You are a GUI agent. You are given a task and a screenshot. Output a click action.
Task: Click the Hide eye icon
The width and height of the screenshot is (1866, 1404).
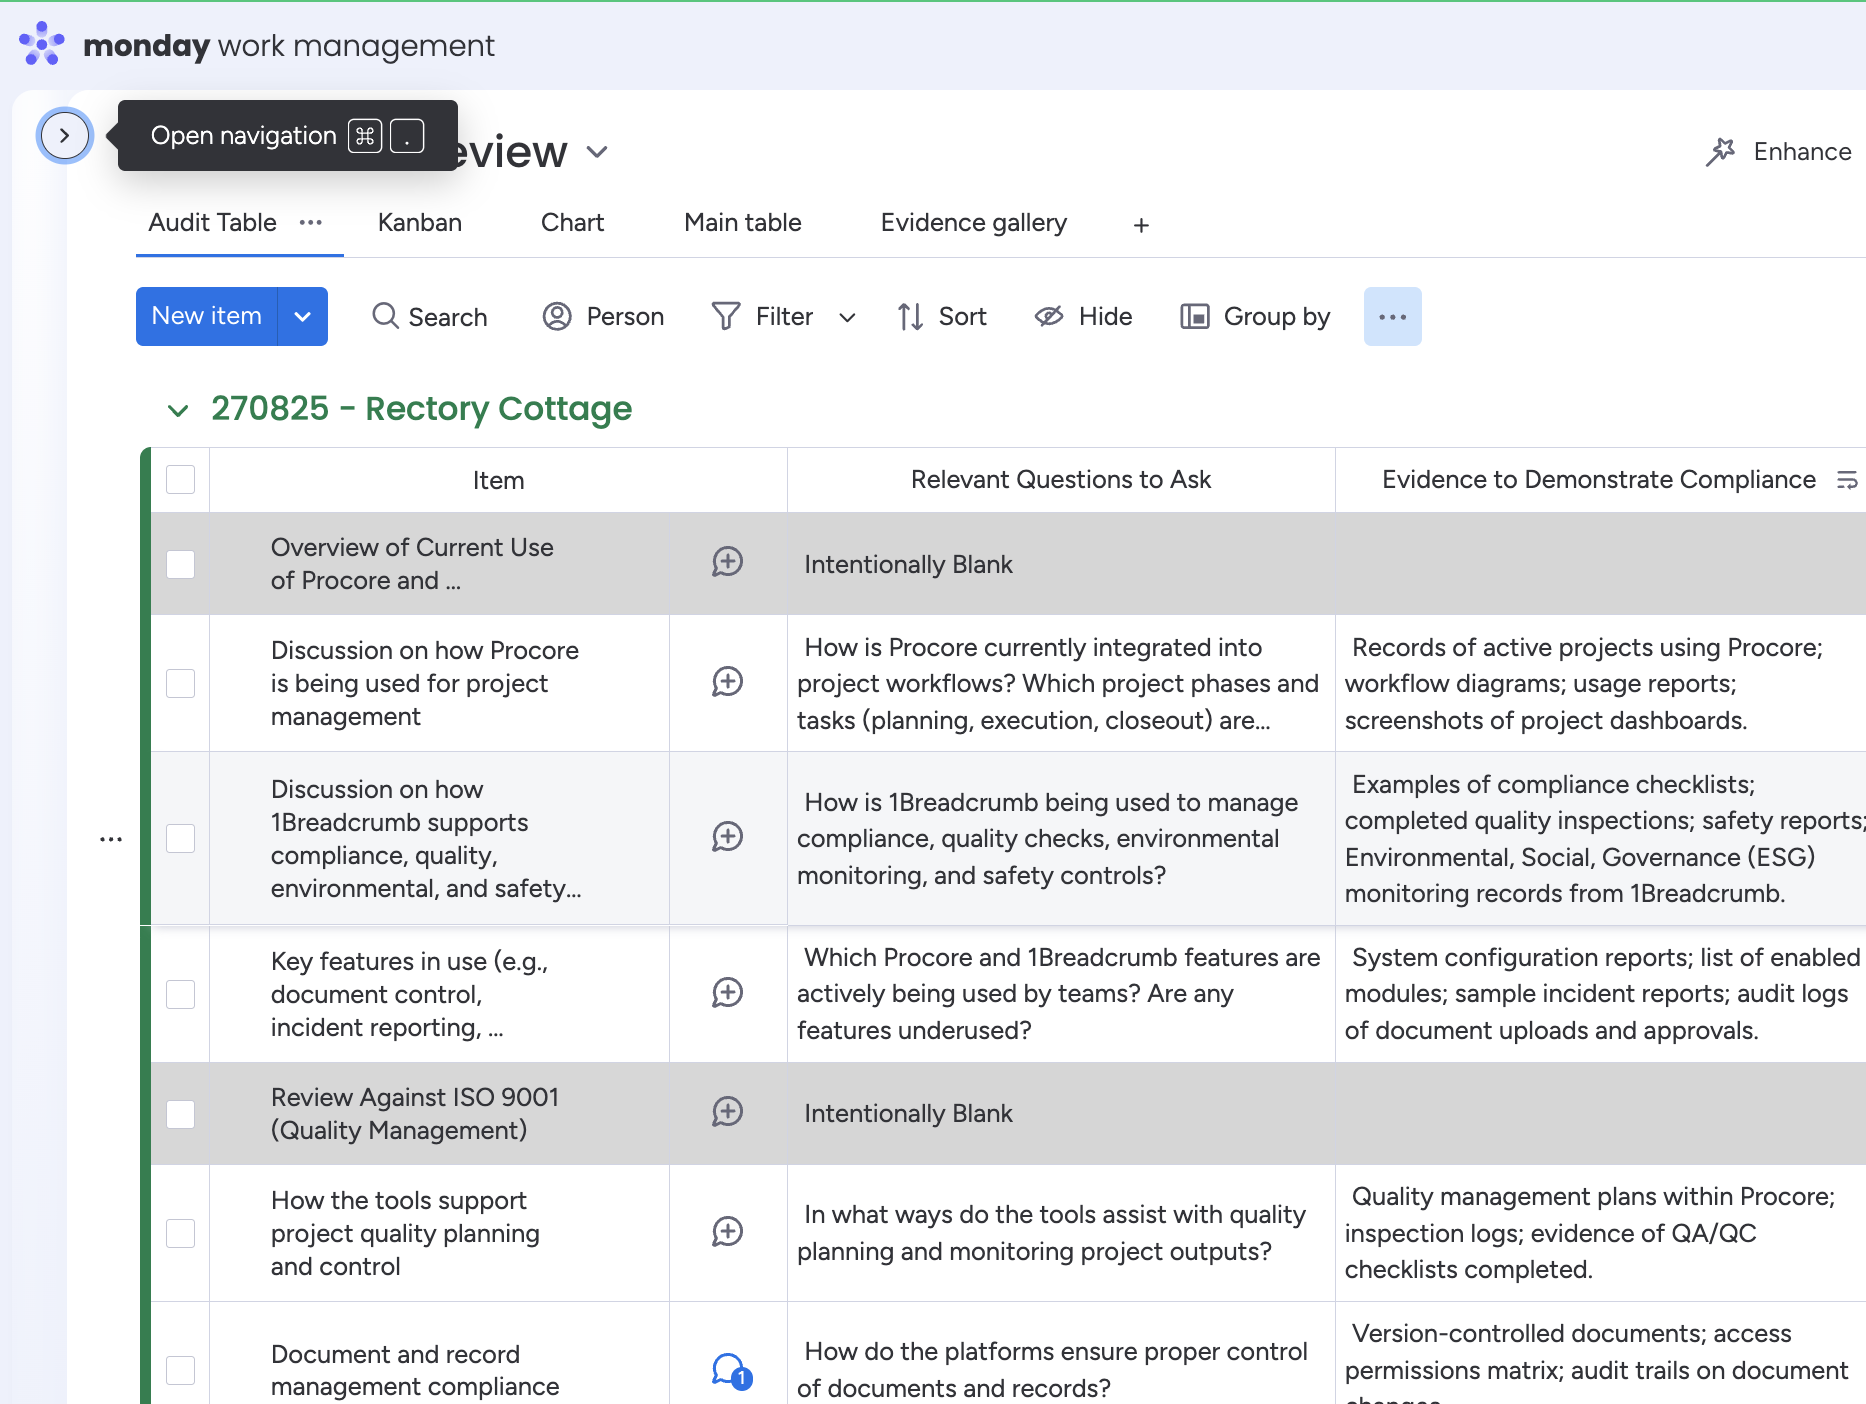1049,316
